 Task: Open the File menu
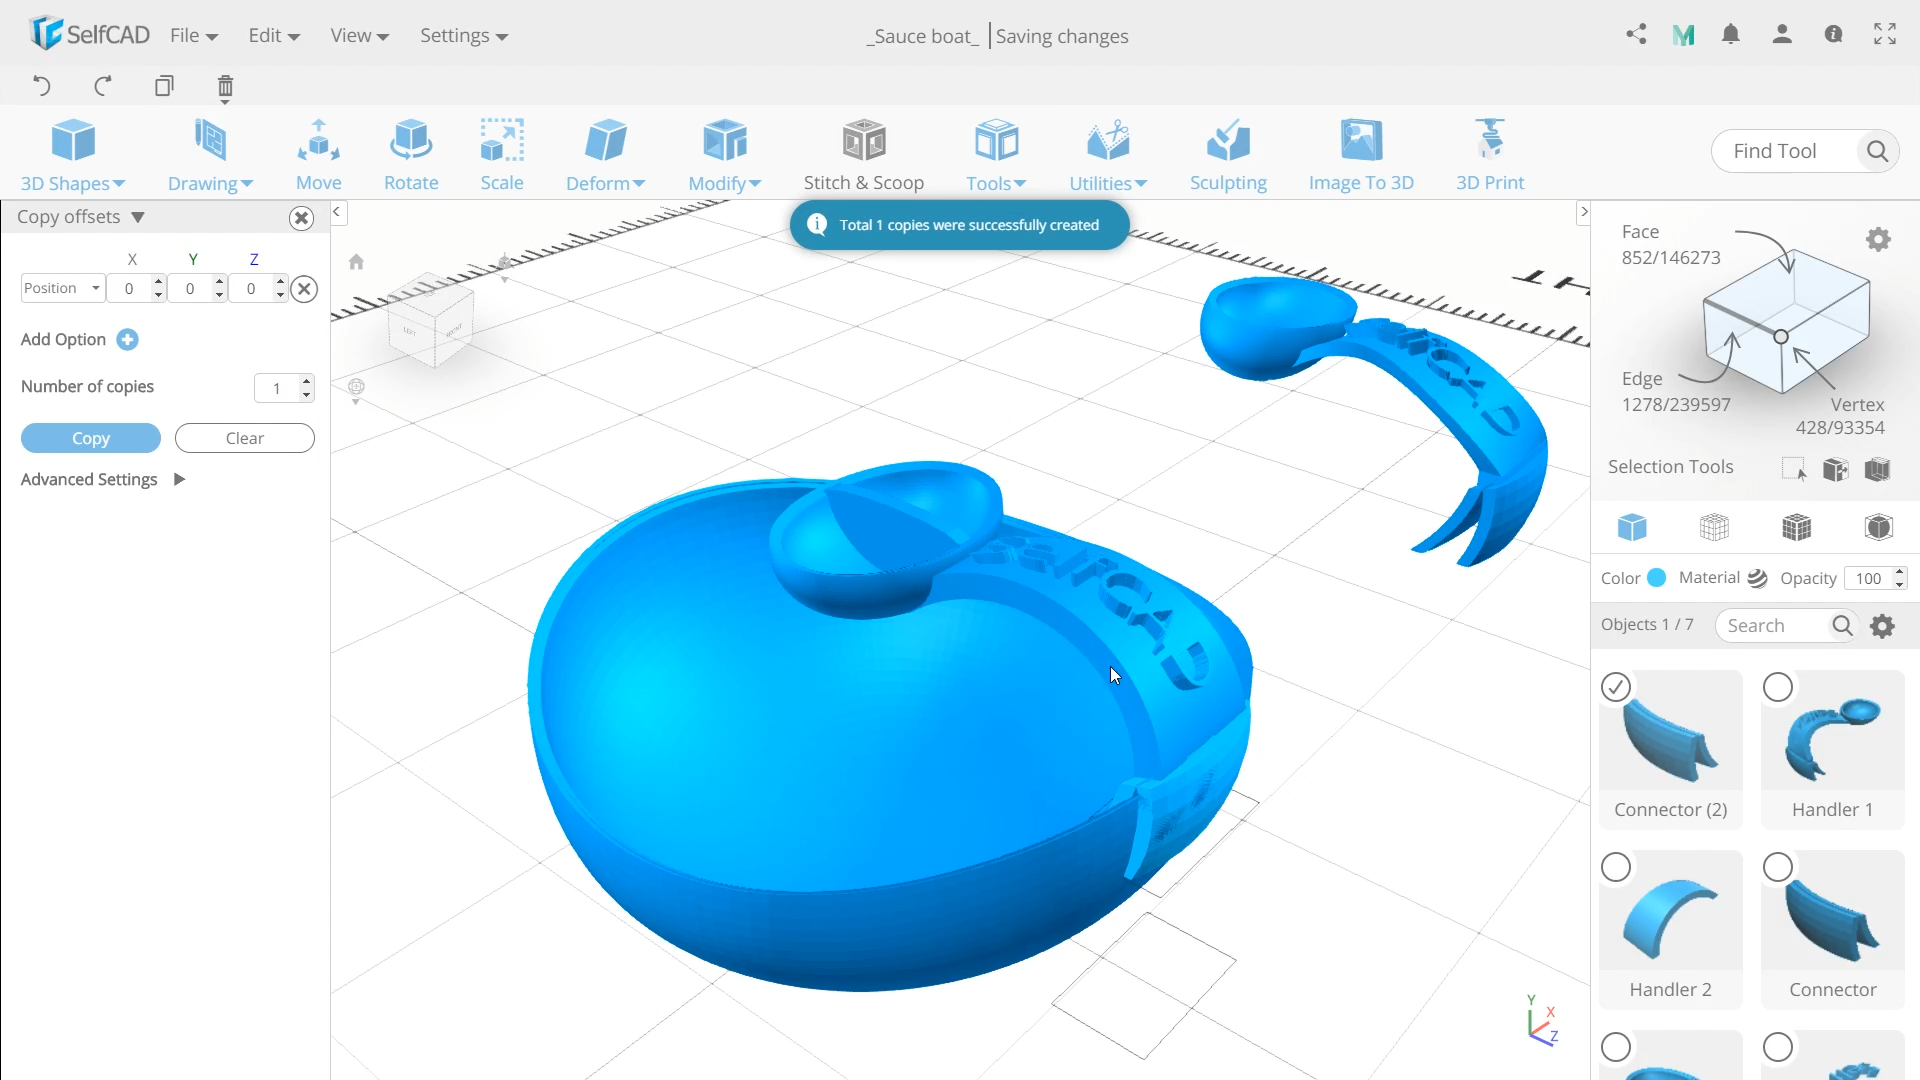[x=194, y=35]
